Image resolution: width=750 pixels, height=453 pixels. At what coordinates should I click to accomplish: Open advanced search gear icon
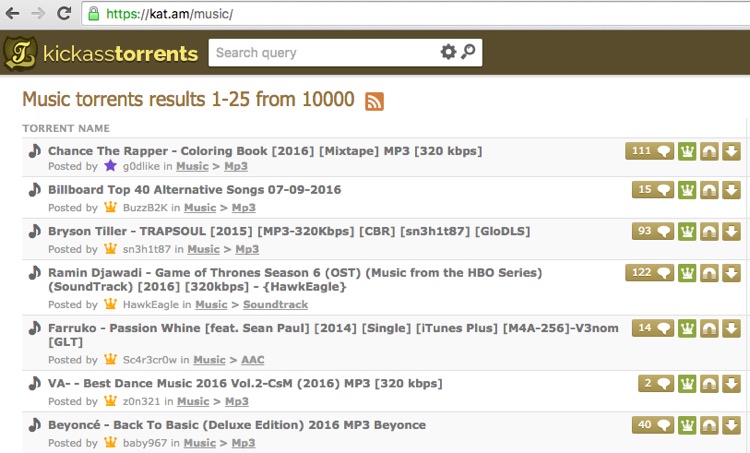pyautogui.click(x=448, y=52)
